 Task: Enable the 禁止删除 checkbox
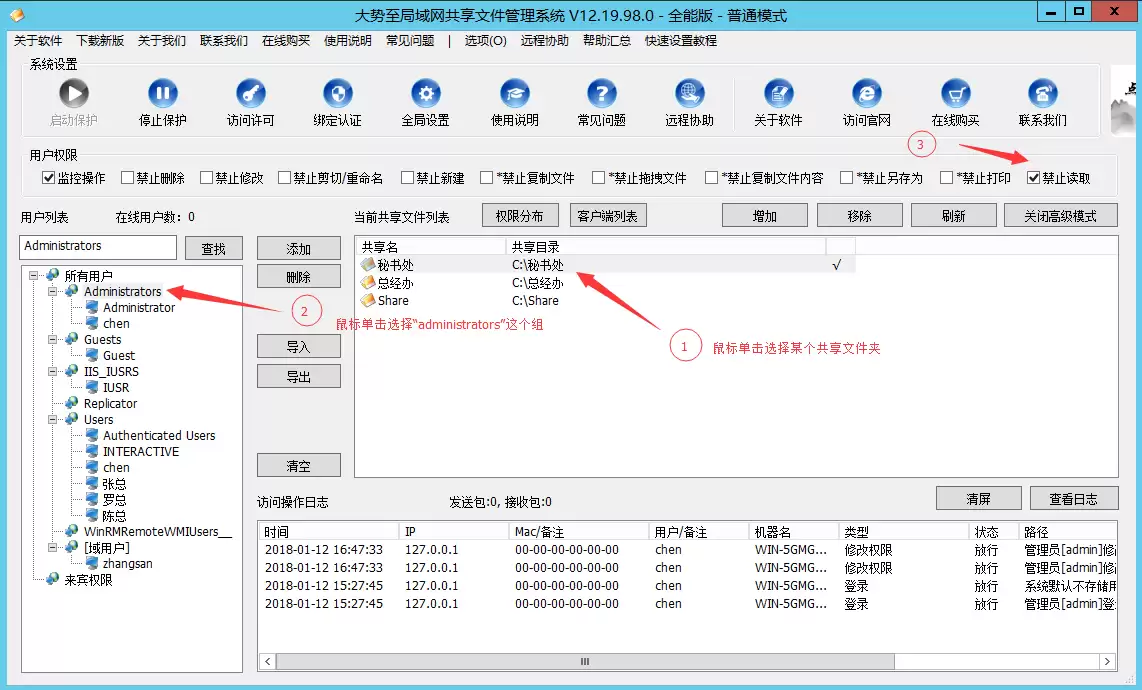coord(127,178)
